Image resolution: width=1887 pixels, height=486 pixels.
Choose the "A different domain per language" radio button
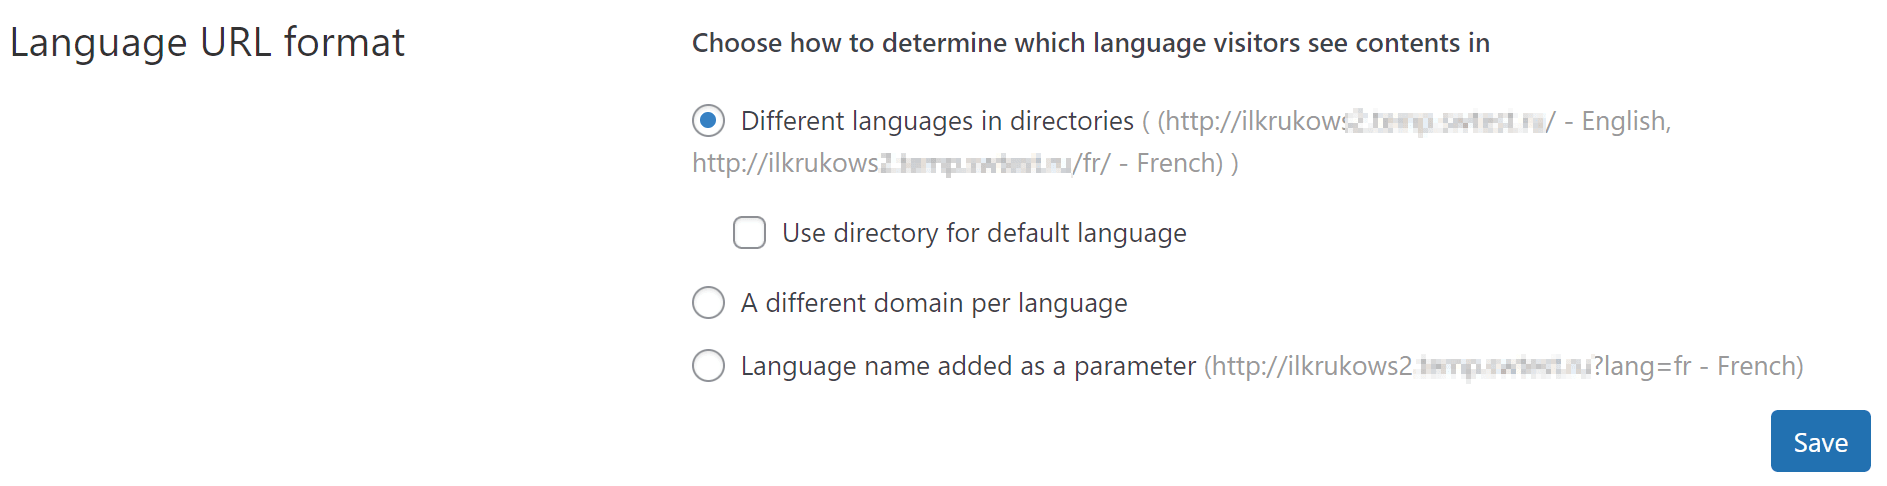pyautogui.click(x=708, y=302)
